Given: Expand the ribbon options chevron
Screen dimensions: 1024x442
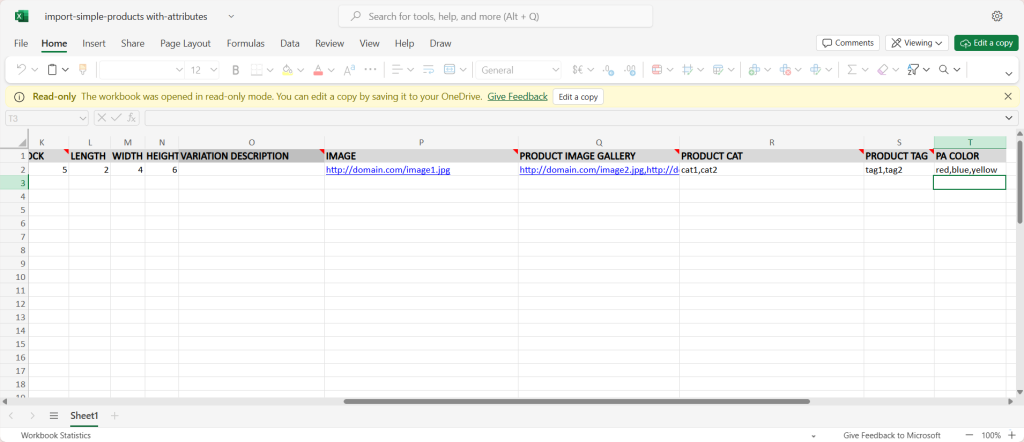Looking at the screenshot, I should pyautogui.click(x=1009, y=74).
